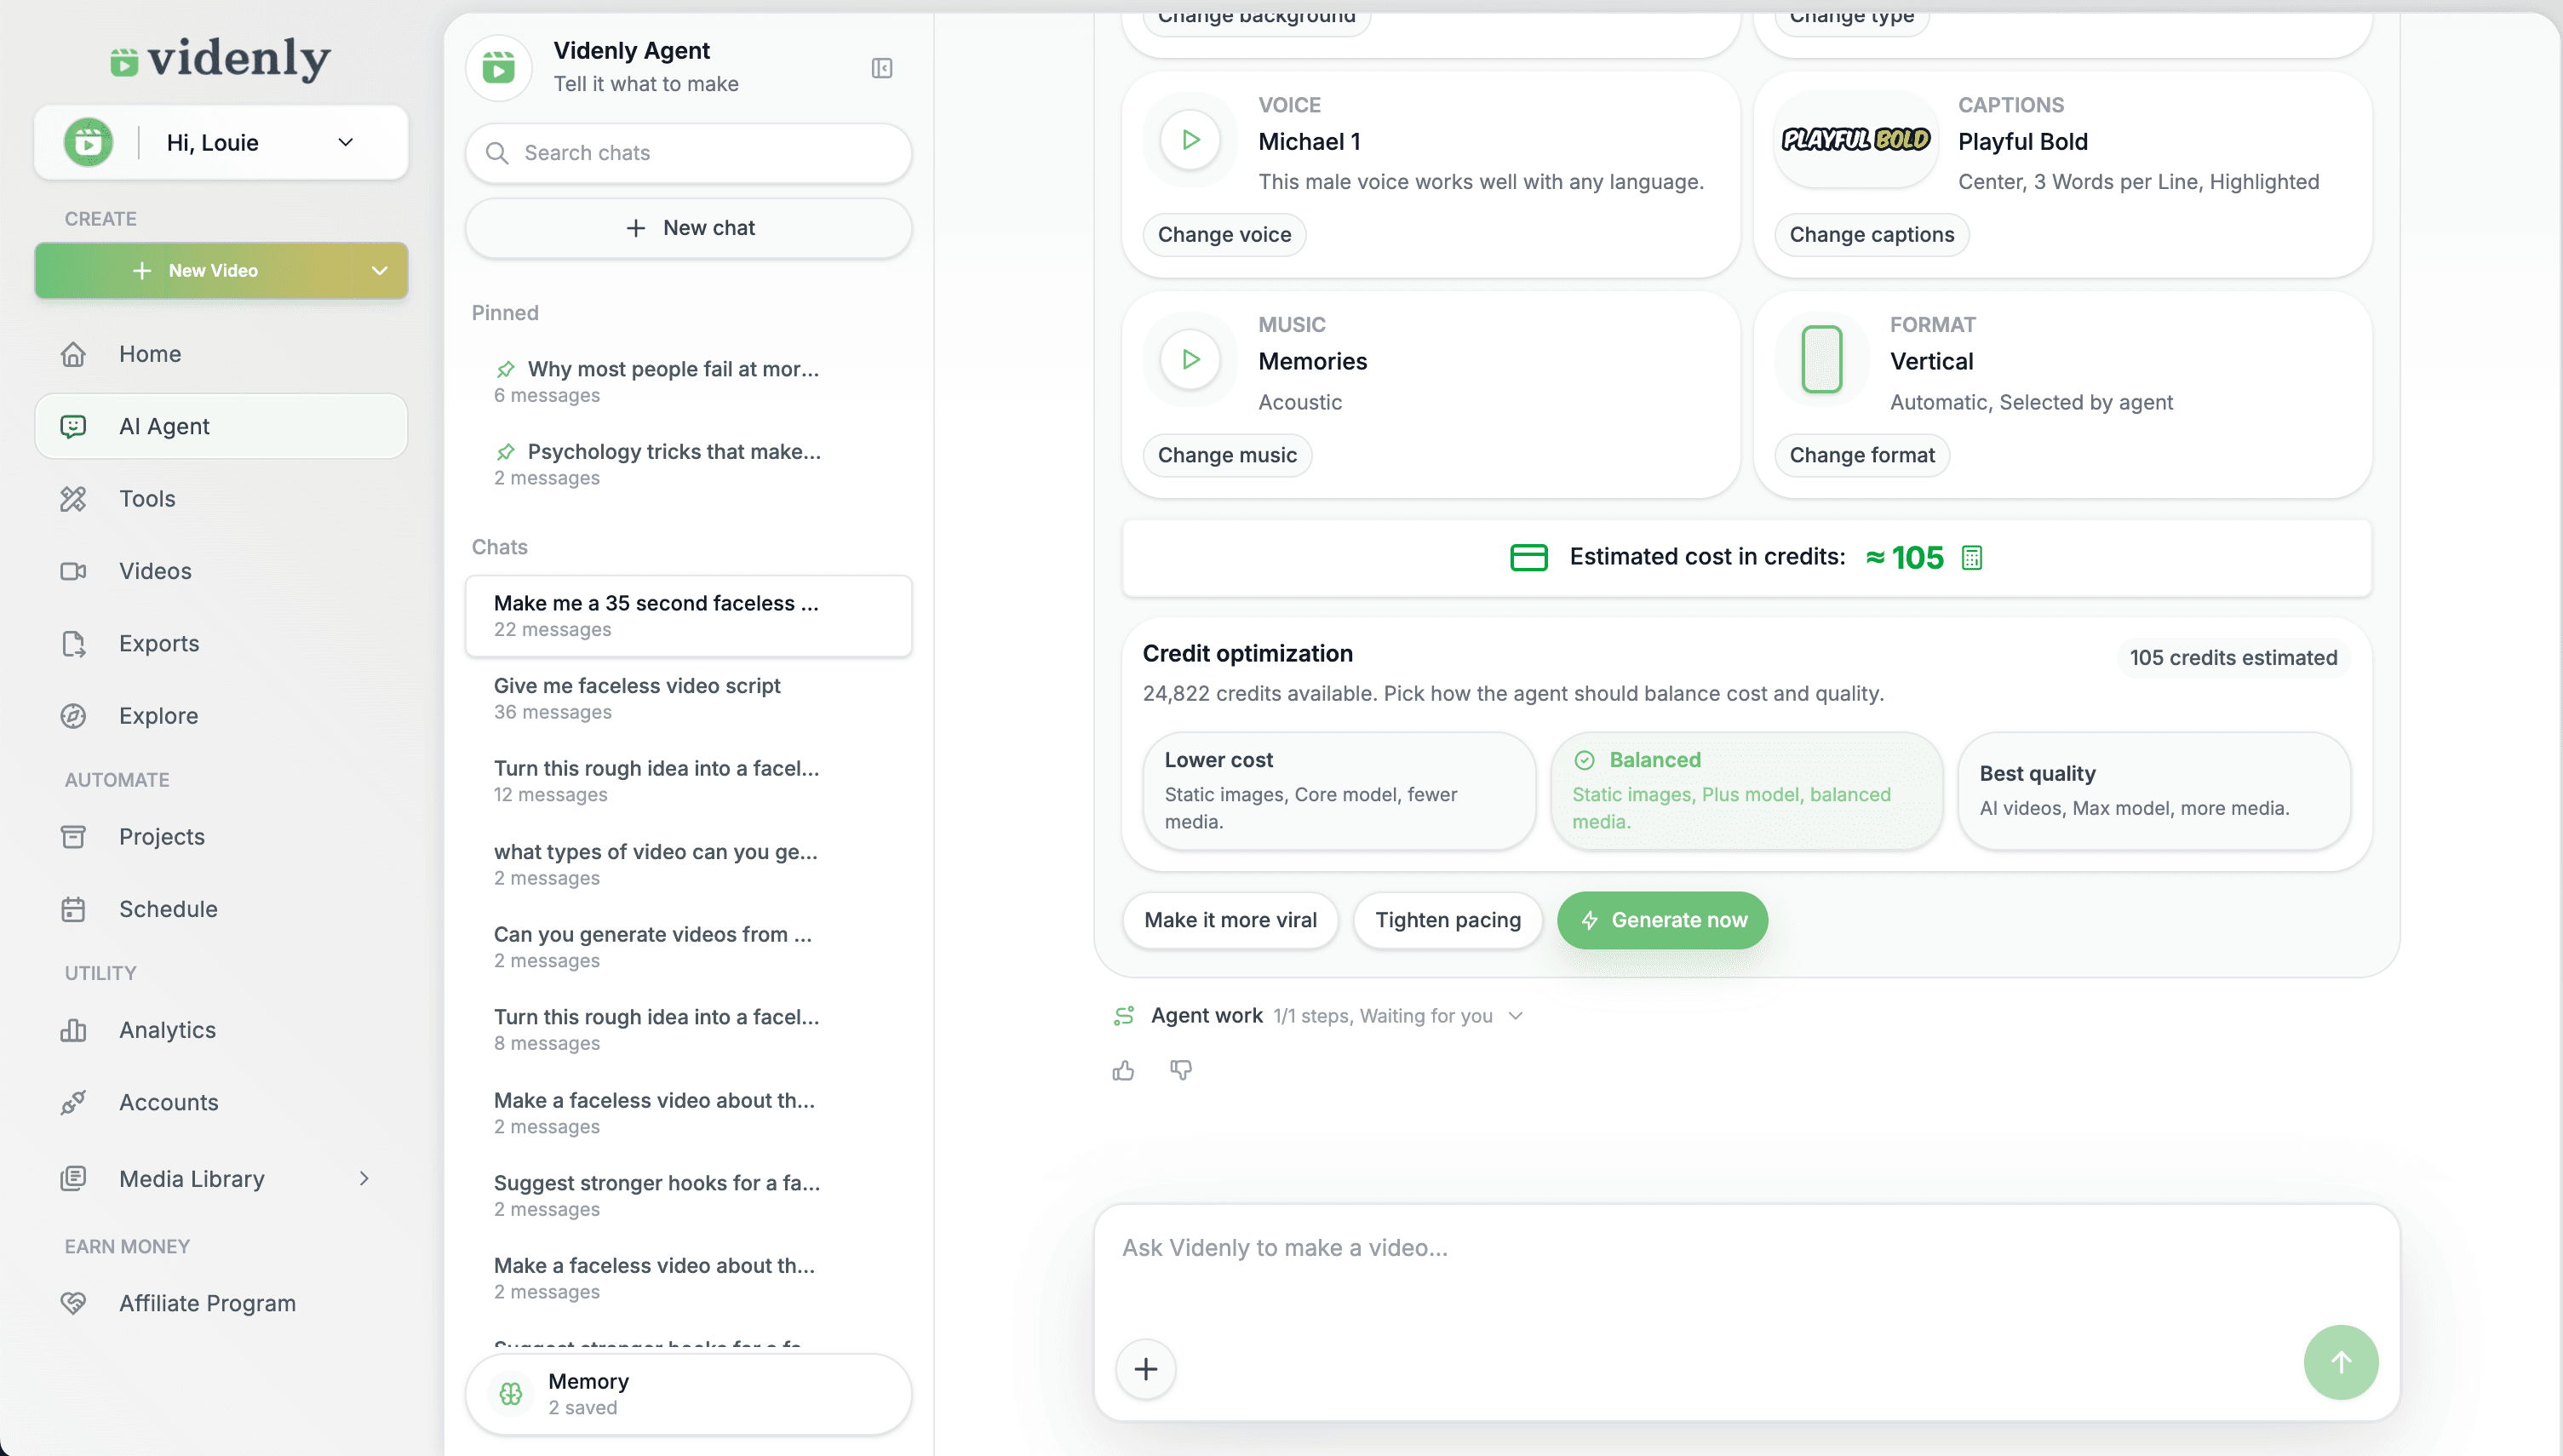Open the Affiliate Program page
This screenshot has width=2563, height=1456.
221,1303
